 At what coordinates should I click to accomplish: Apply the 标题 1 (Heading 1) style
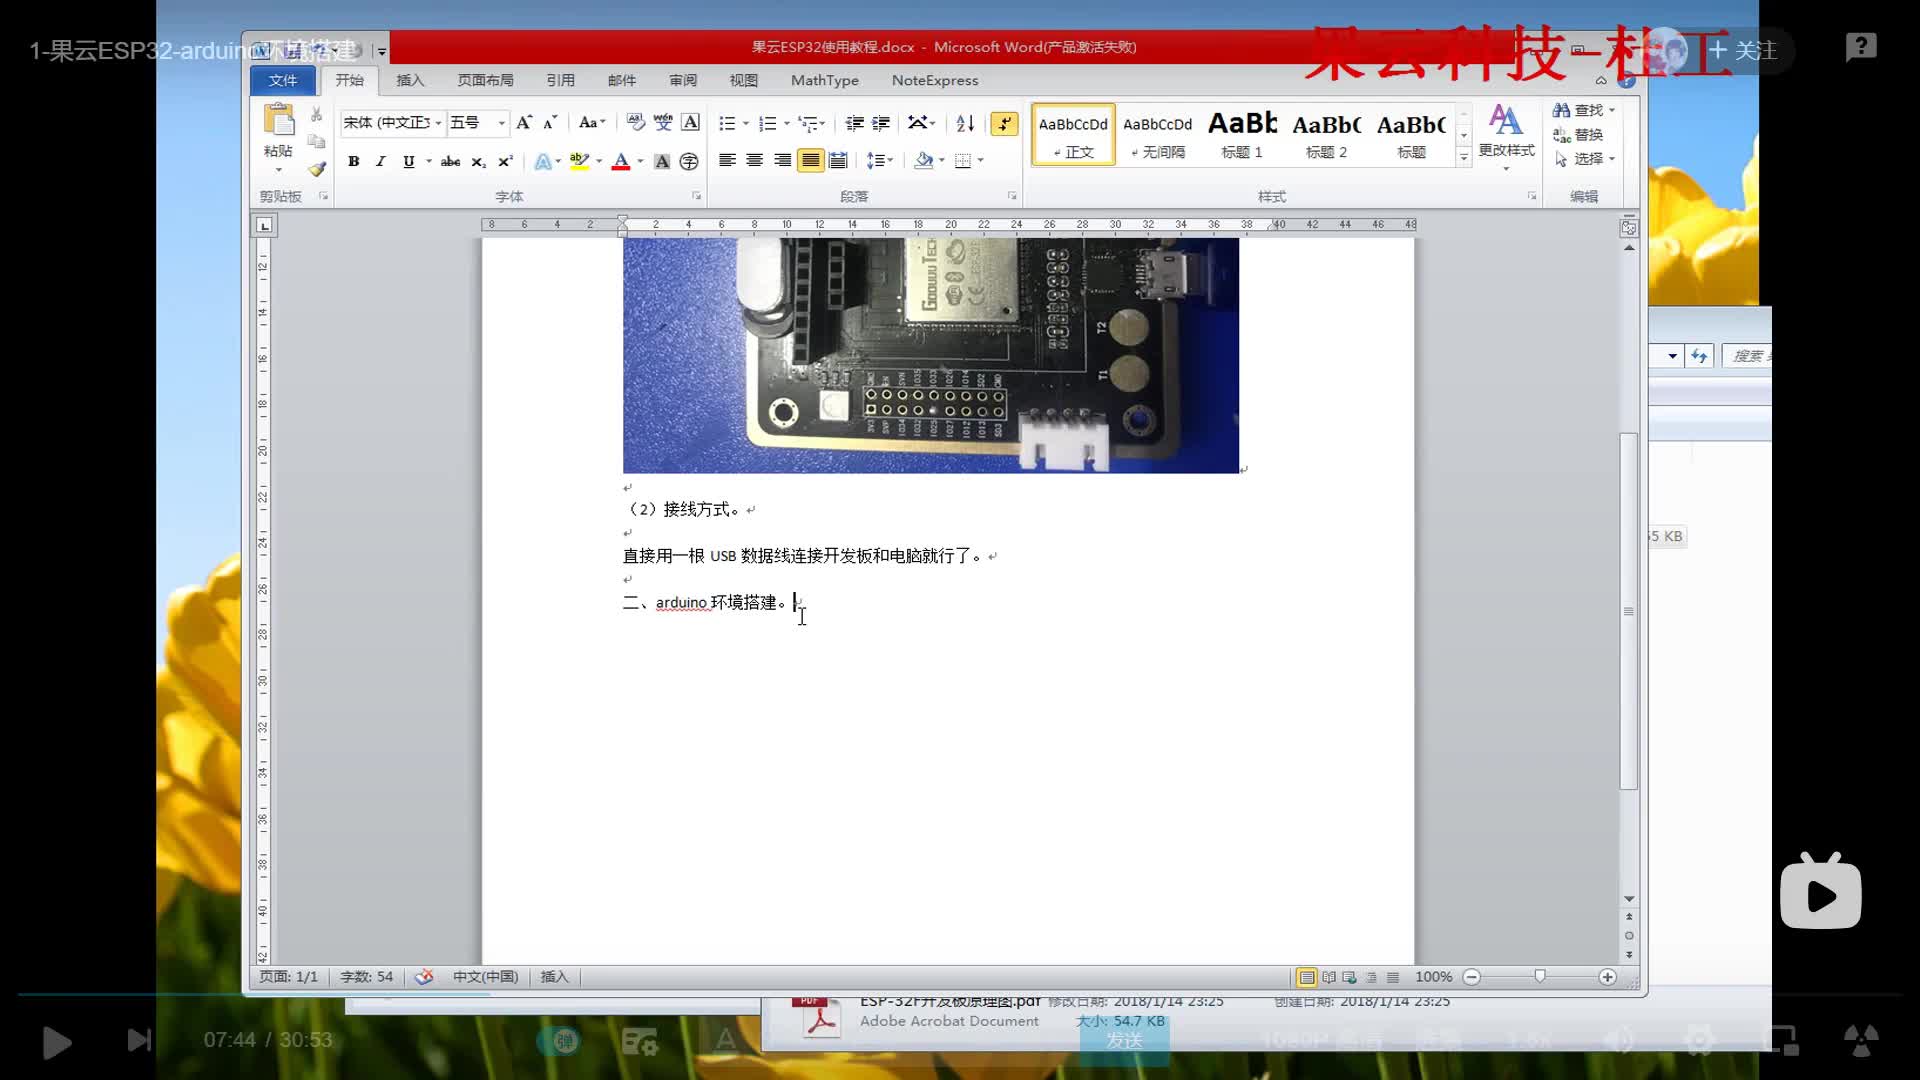tap(1242, 134)
